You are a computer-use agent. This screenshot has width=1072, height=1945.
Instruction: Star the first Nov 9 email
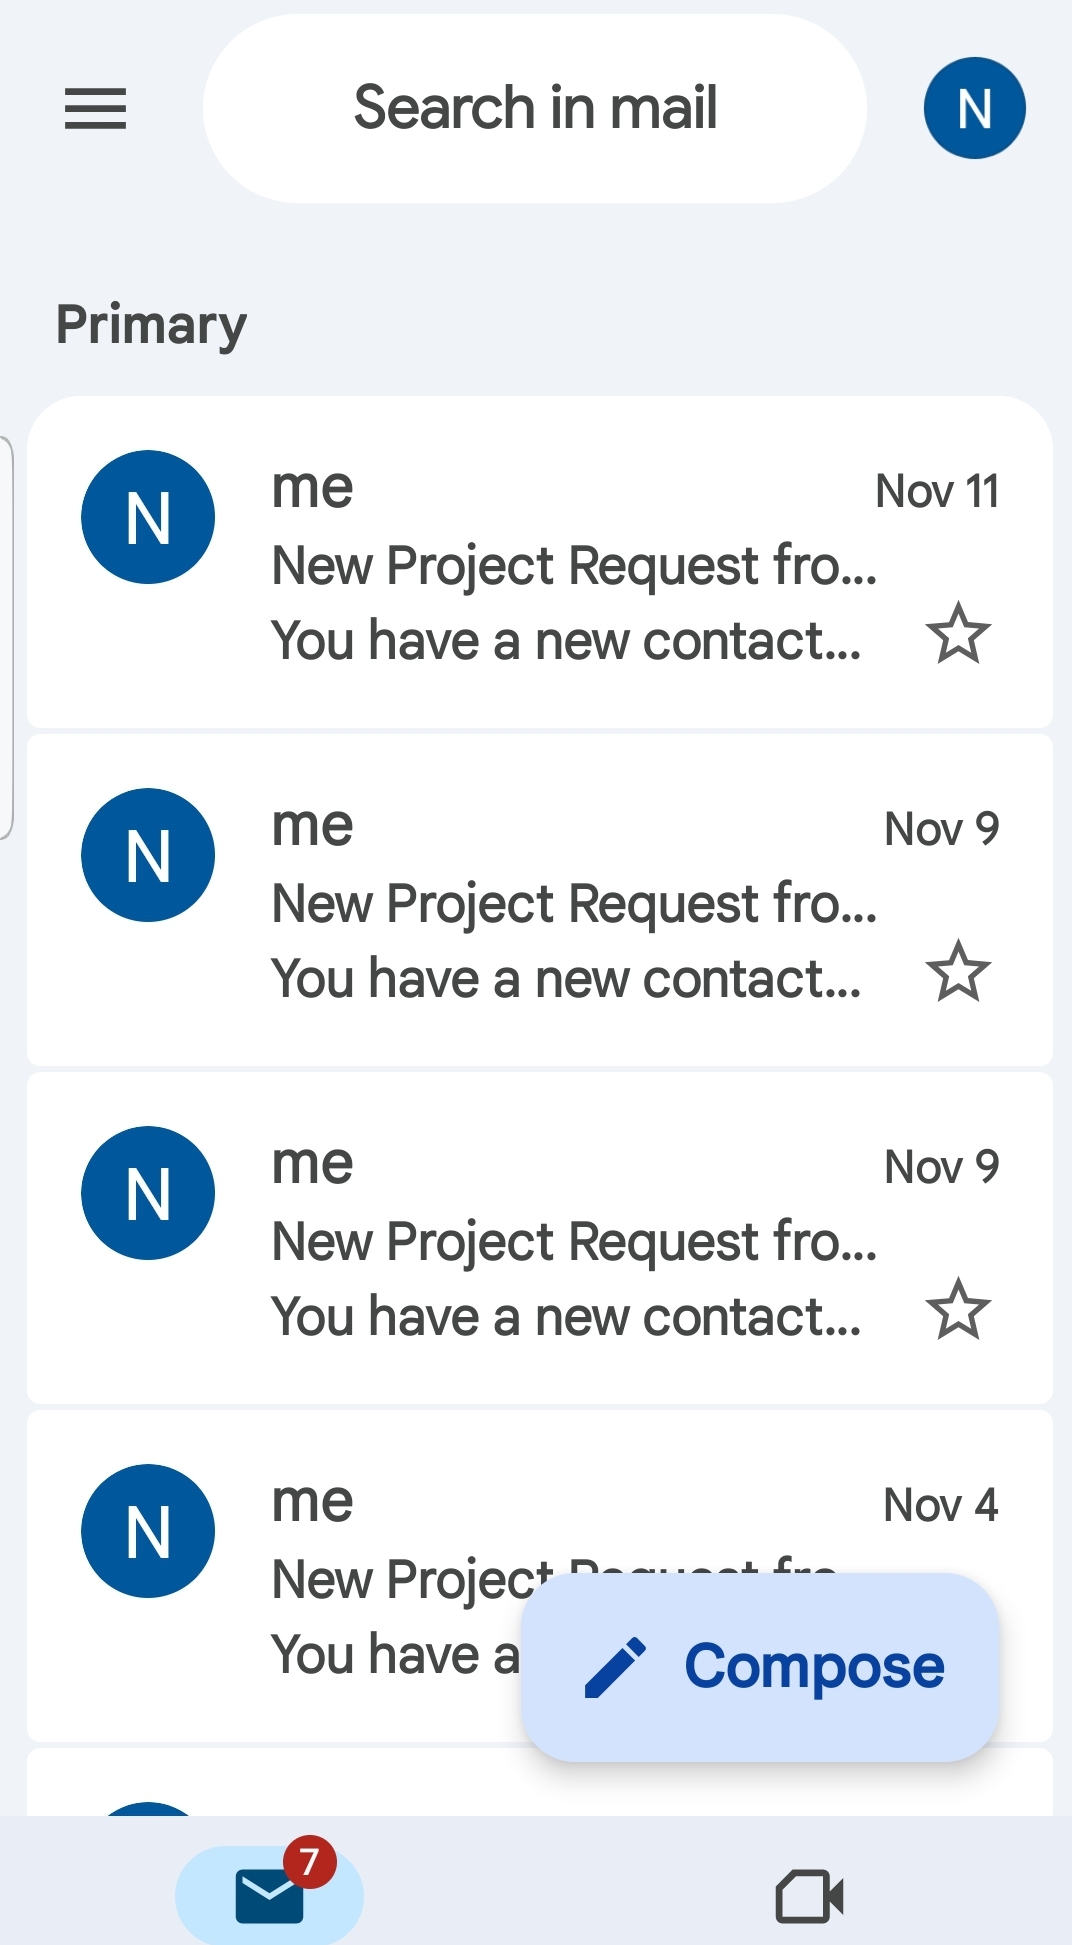pyautogui.click(x=958, y=971)
